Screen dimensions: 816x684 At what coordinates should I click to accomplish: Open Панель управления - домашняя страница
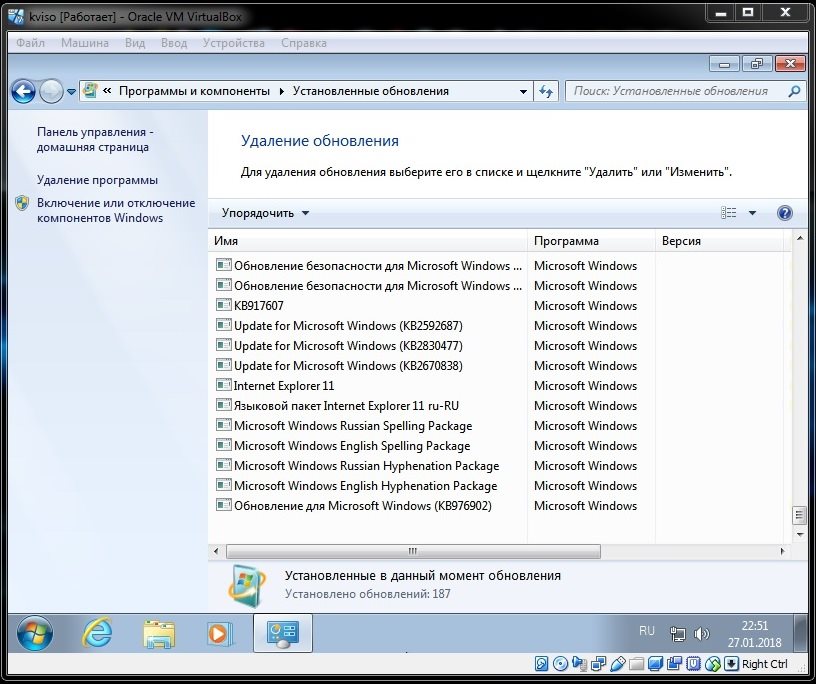coord(95,140)
